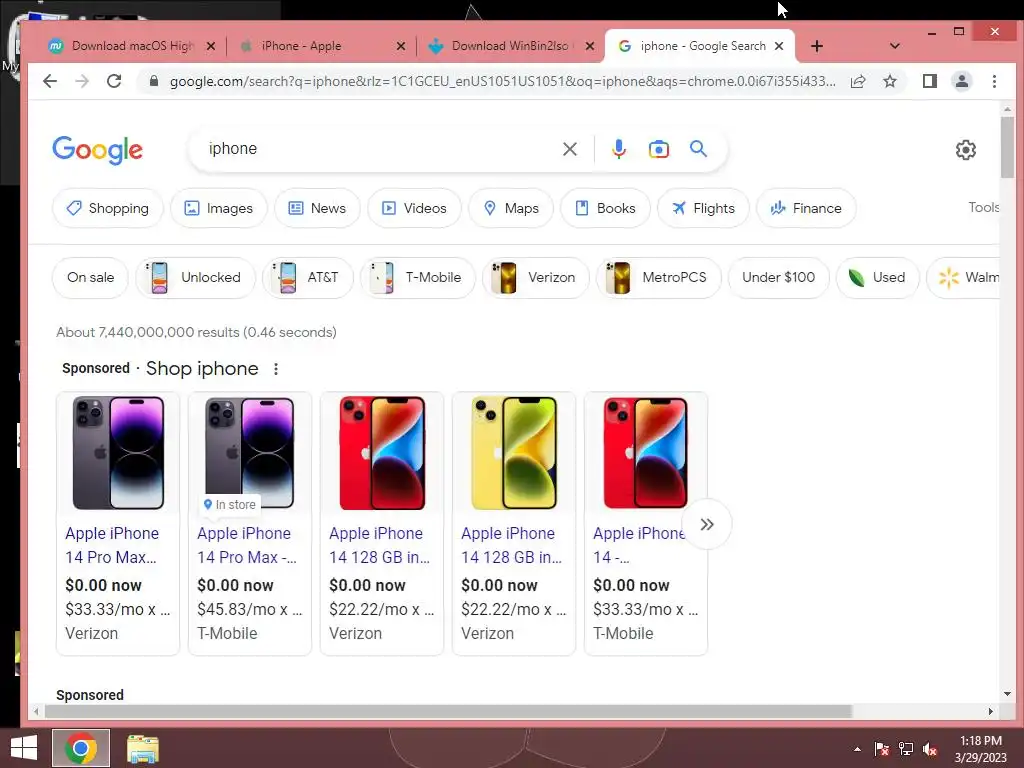Clear the search box with the X
This screenshot has height=768, width=1024.
[569, 149]
